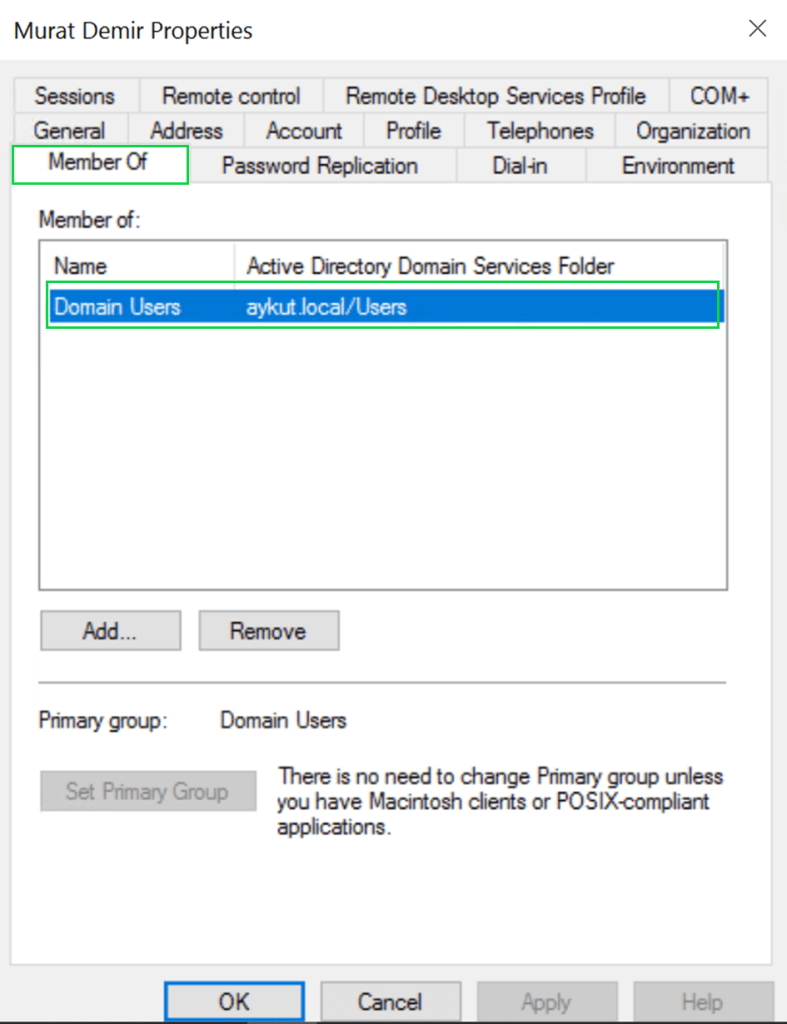Viewport: 787px width, 1024px height.
Task: Switch to the General tab
Action: 69,131
